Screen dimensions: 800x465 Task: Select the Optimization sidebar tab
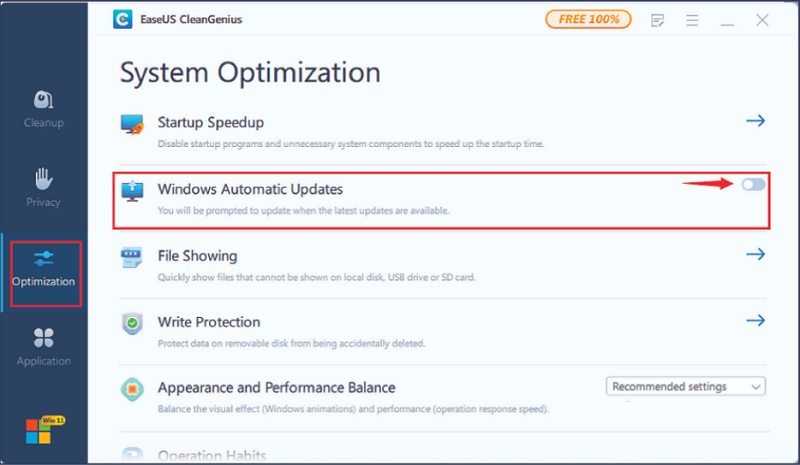[44, 268]
